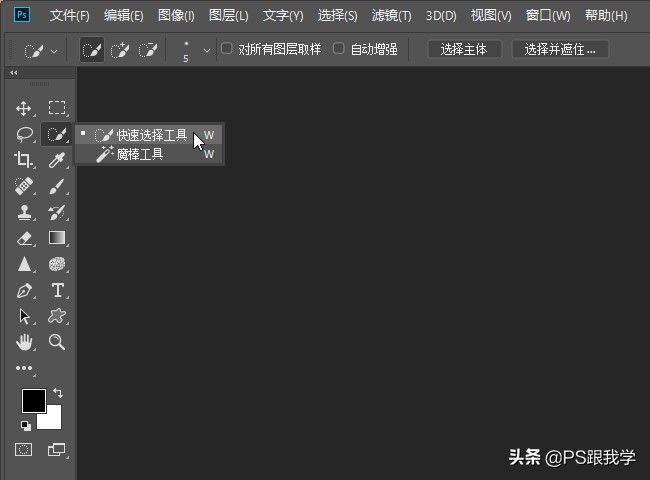Select the Pen tool

(x=24, y=291)
